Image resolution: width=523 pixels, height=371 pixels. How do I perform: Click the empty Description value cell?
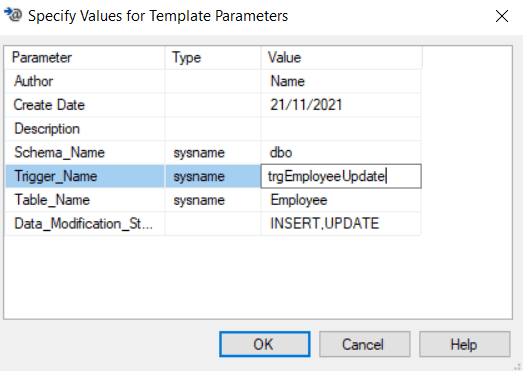(341, 129)
